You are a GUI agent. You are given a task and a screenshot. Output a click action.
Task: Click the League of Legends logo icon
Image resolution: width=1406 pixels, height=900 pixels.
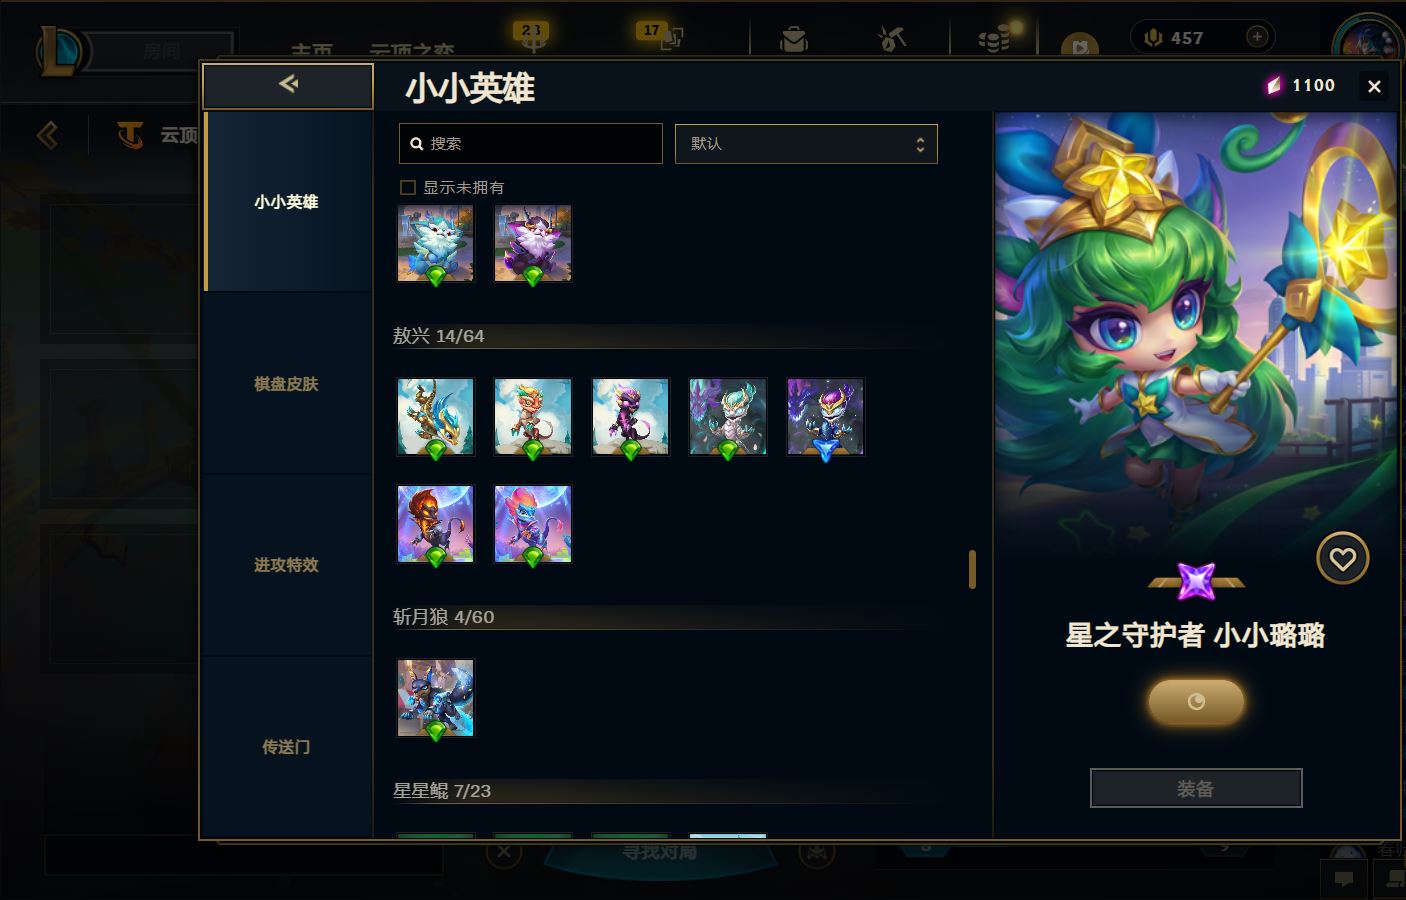tap(62, 51)
